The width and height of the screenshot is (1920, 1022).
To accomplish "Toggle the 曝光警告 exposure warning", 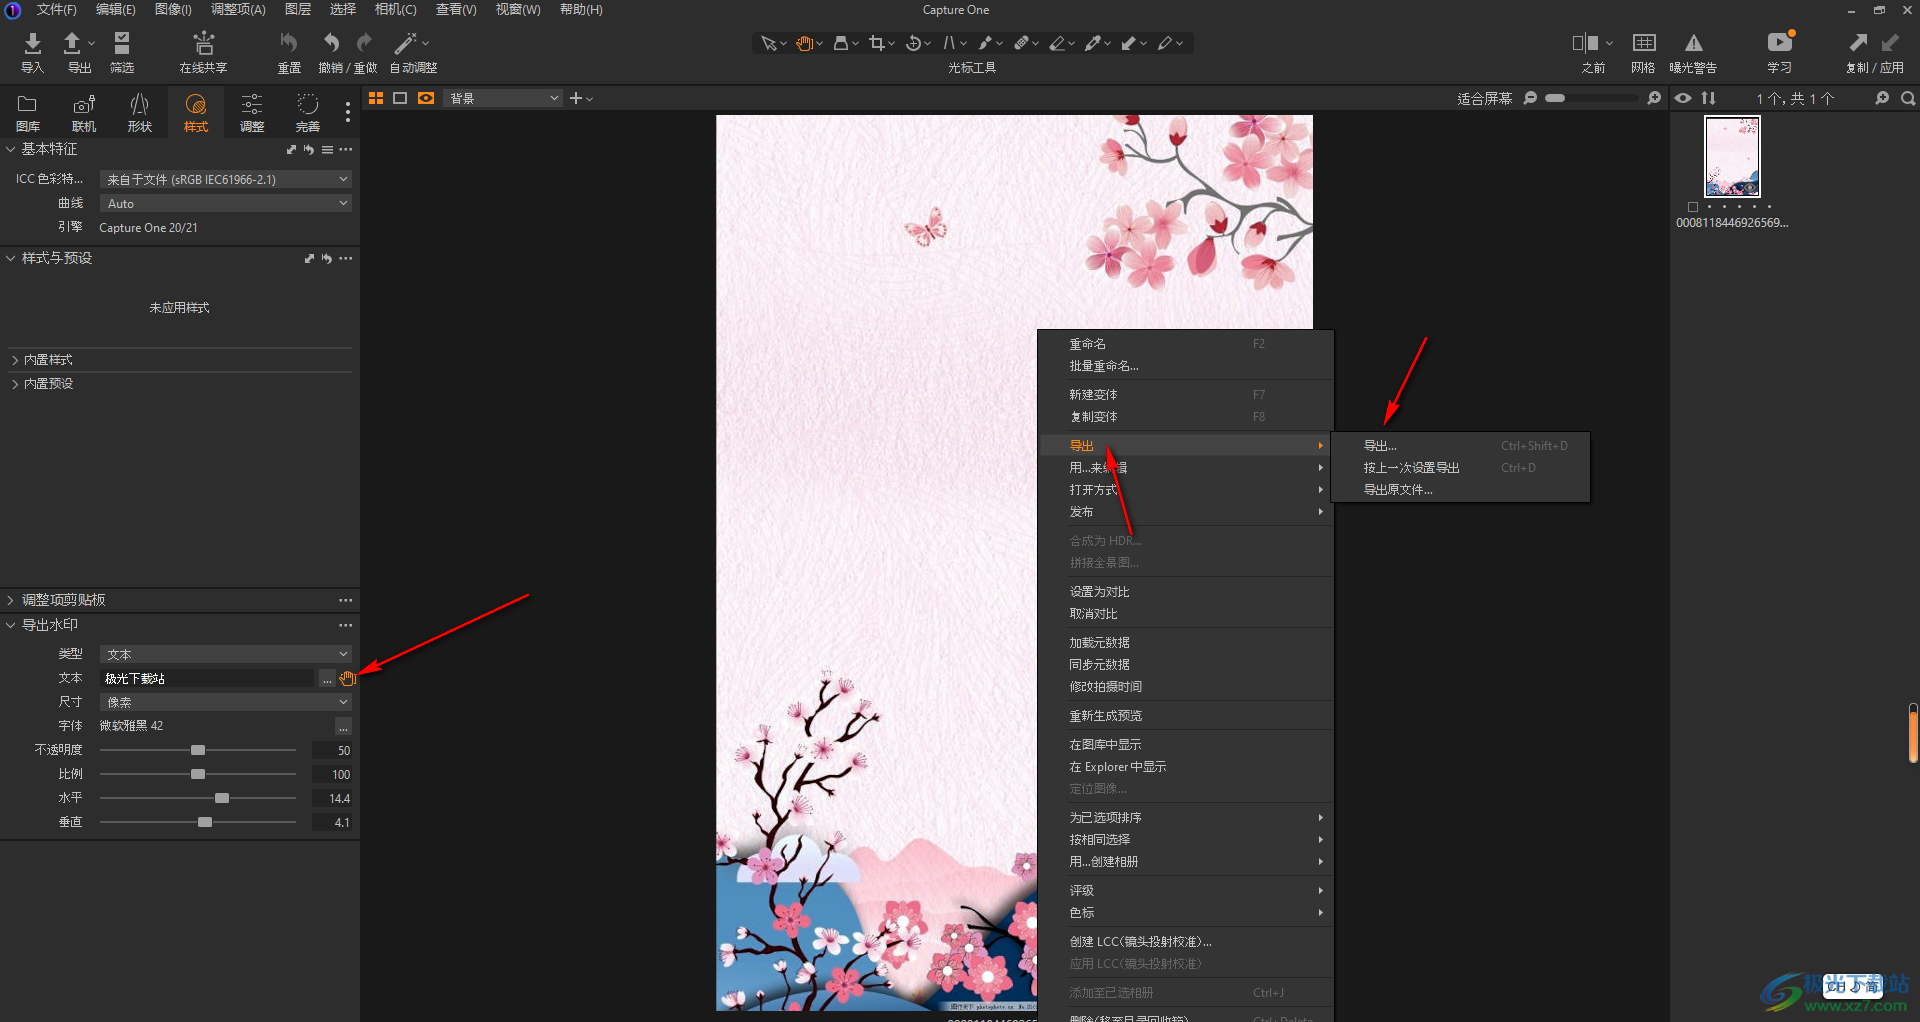I will coord(1693,43).
